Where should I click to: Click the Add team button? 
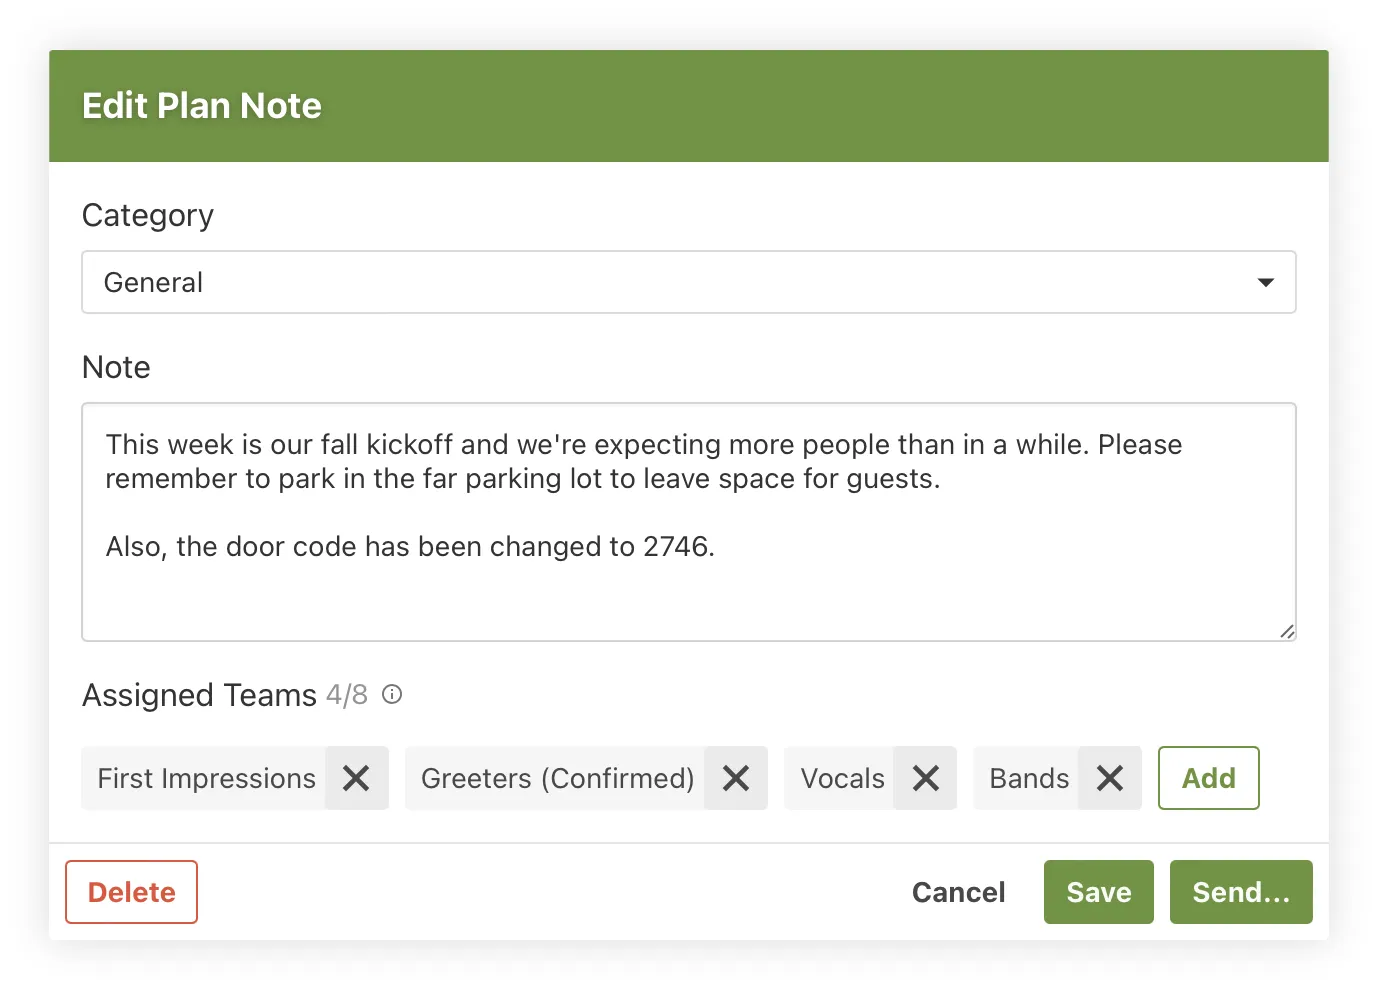(1208, 778)
